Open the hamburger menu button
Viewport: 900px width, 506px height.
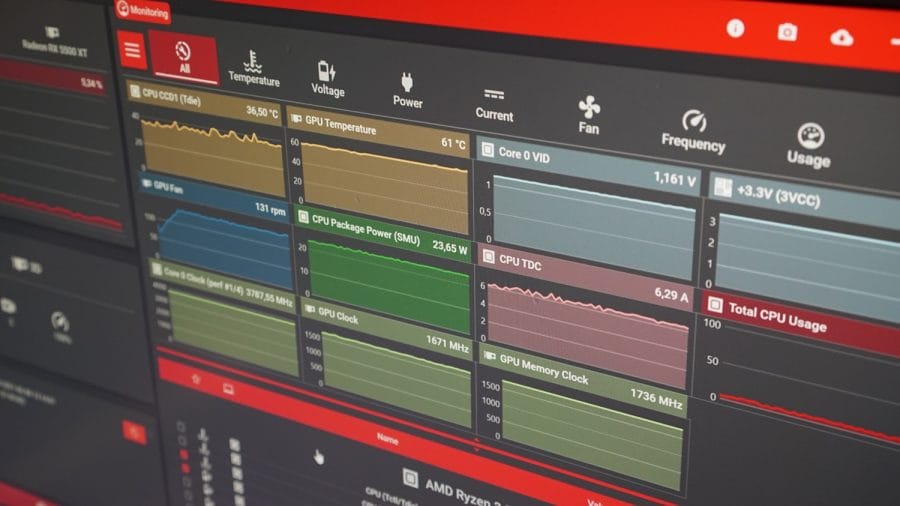coord(132,50)
